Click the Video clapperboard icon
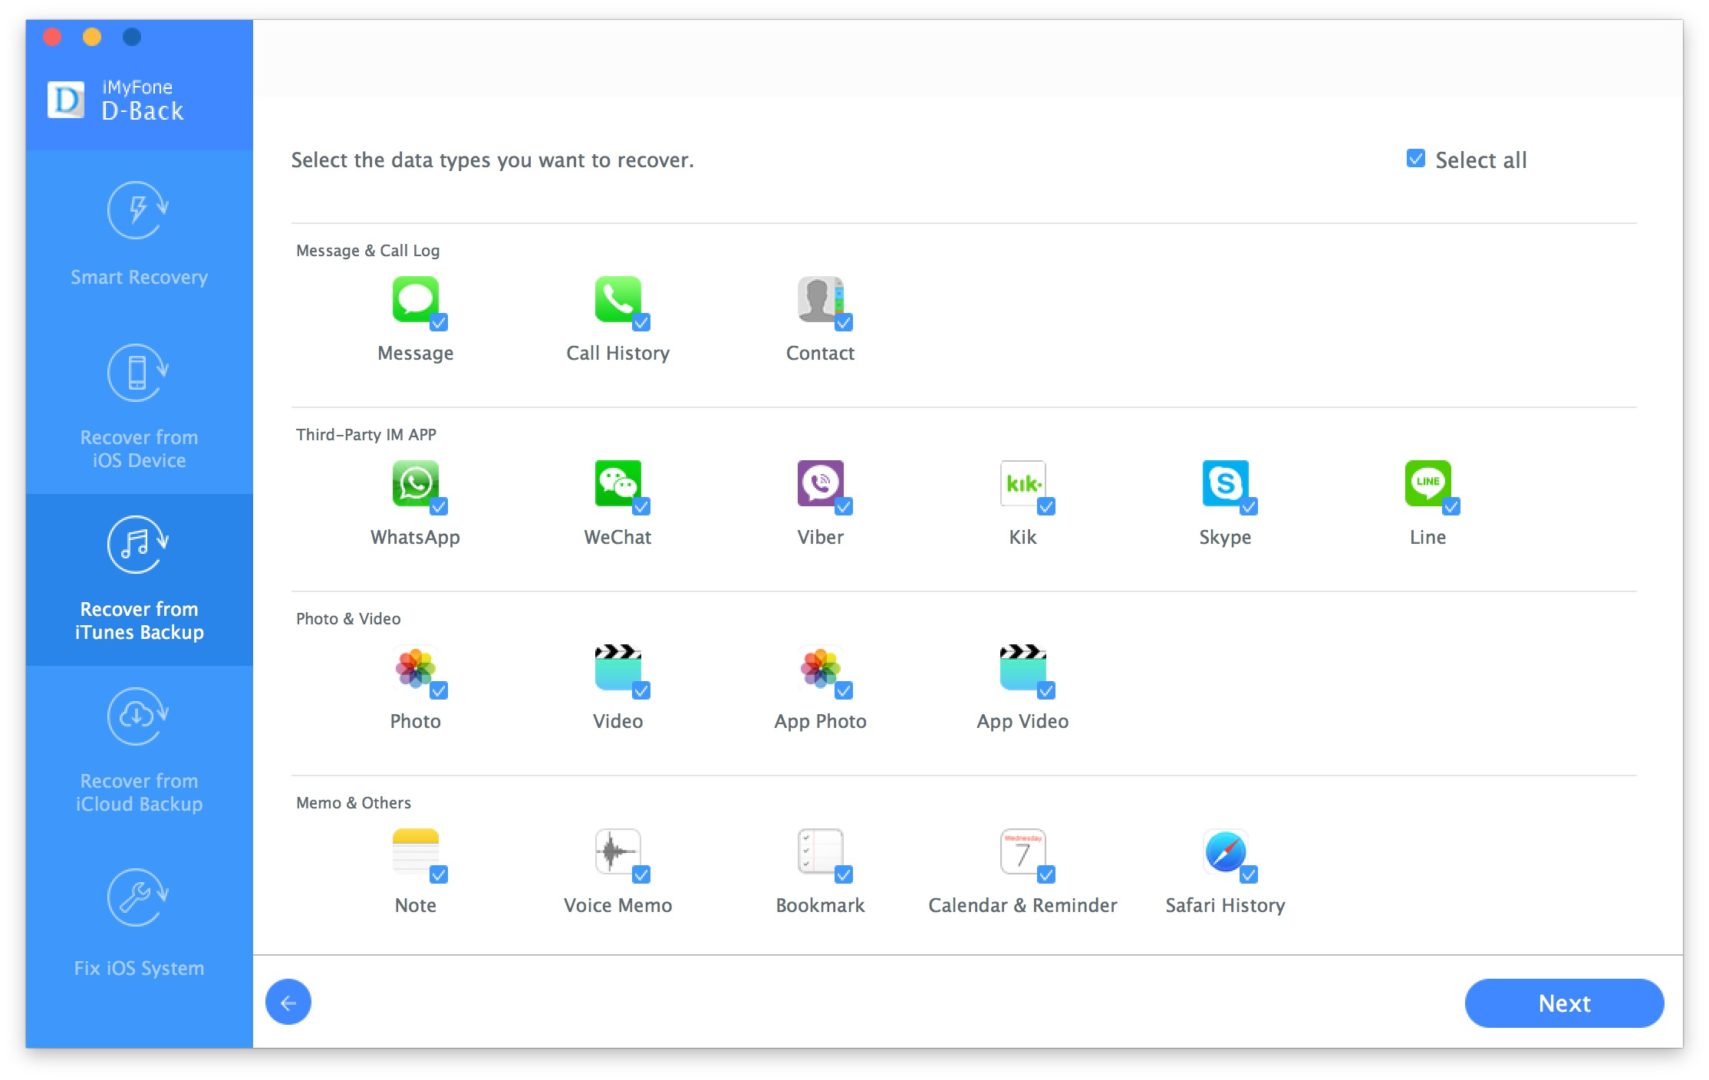 click(618, 667)
